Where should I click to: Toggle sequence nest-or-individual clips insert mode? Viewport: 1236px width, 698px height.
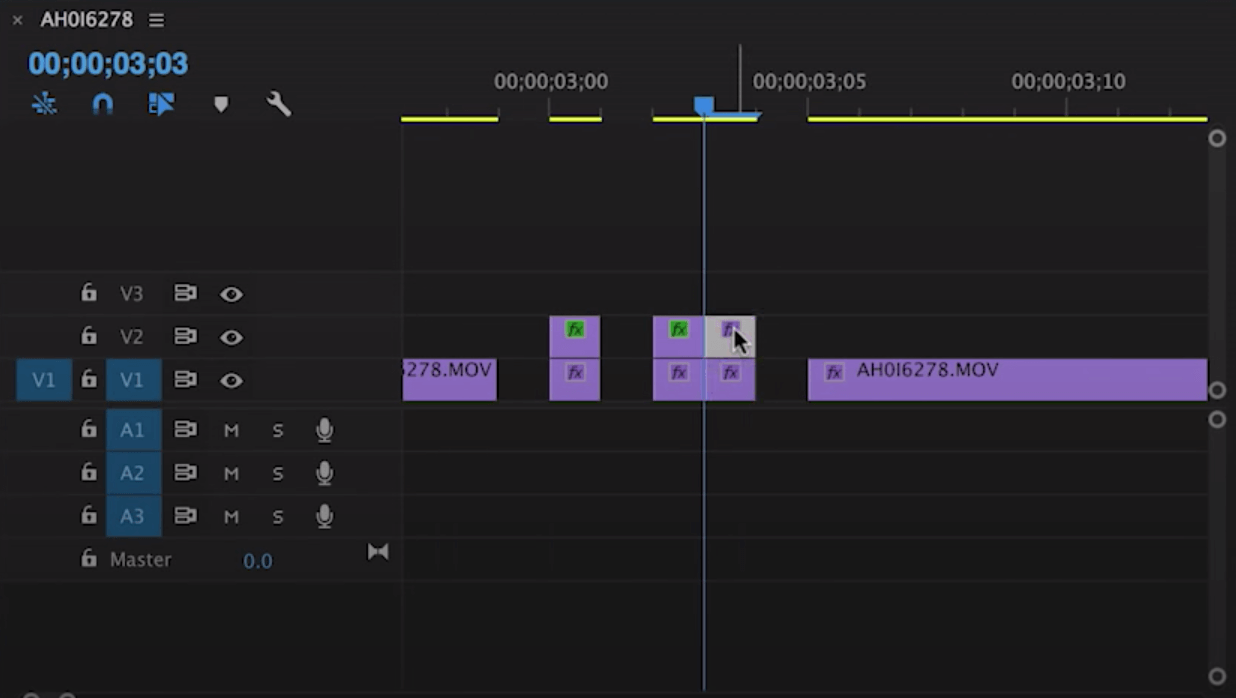[44, 104]
